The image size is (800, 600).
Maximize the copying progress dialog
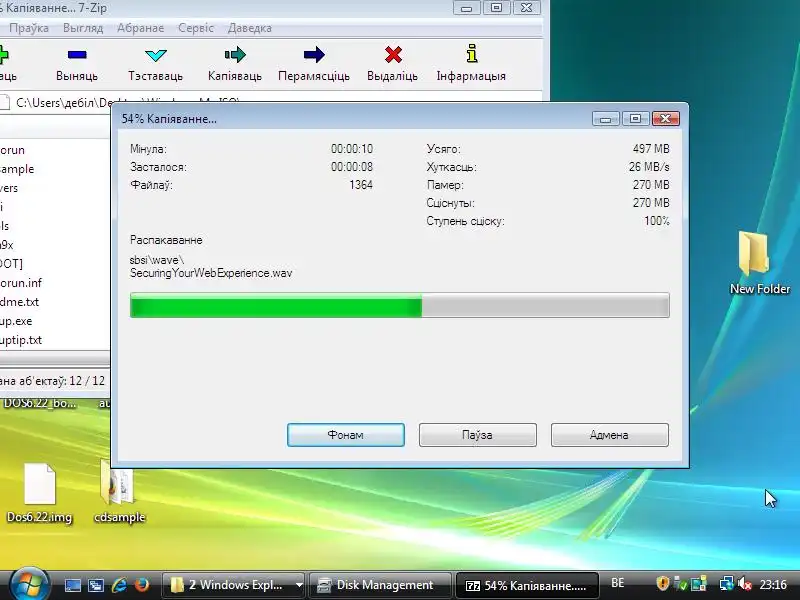[635, 119]
